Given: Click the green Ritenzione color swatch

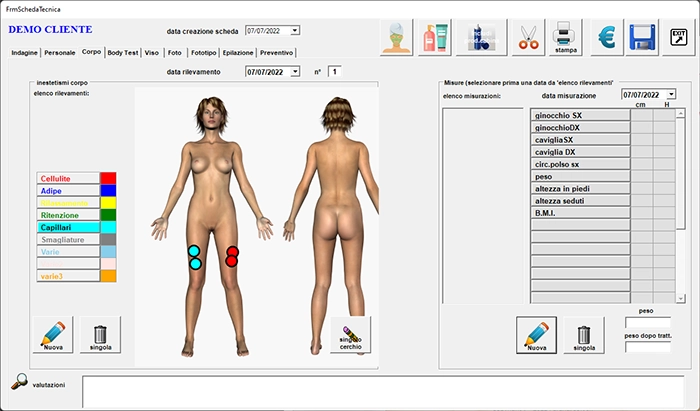Looking at the screenshot, I should 108,215.
